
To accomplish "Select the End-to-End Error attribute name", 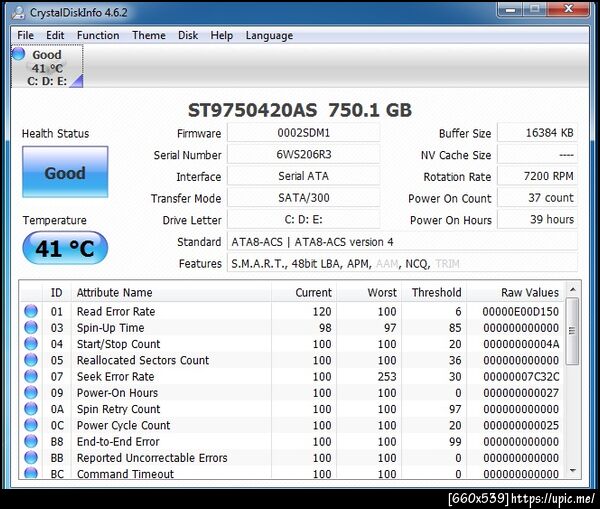I will pyautogui.click(x=118, y=442).
